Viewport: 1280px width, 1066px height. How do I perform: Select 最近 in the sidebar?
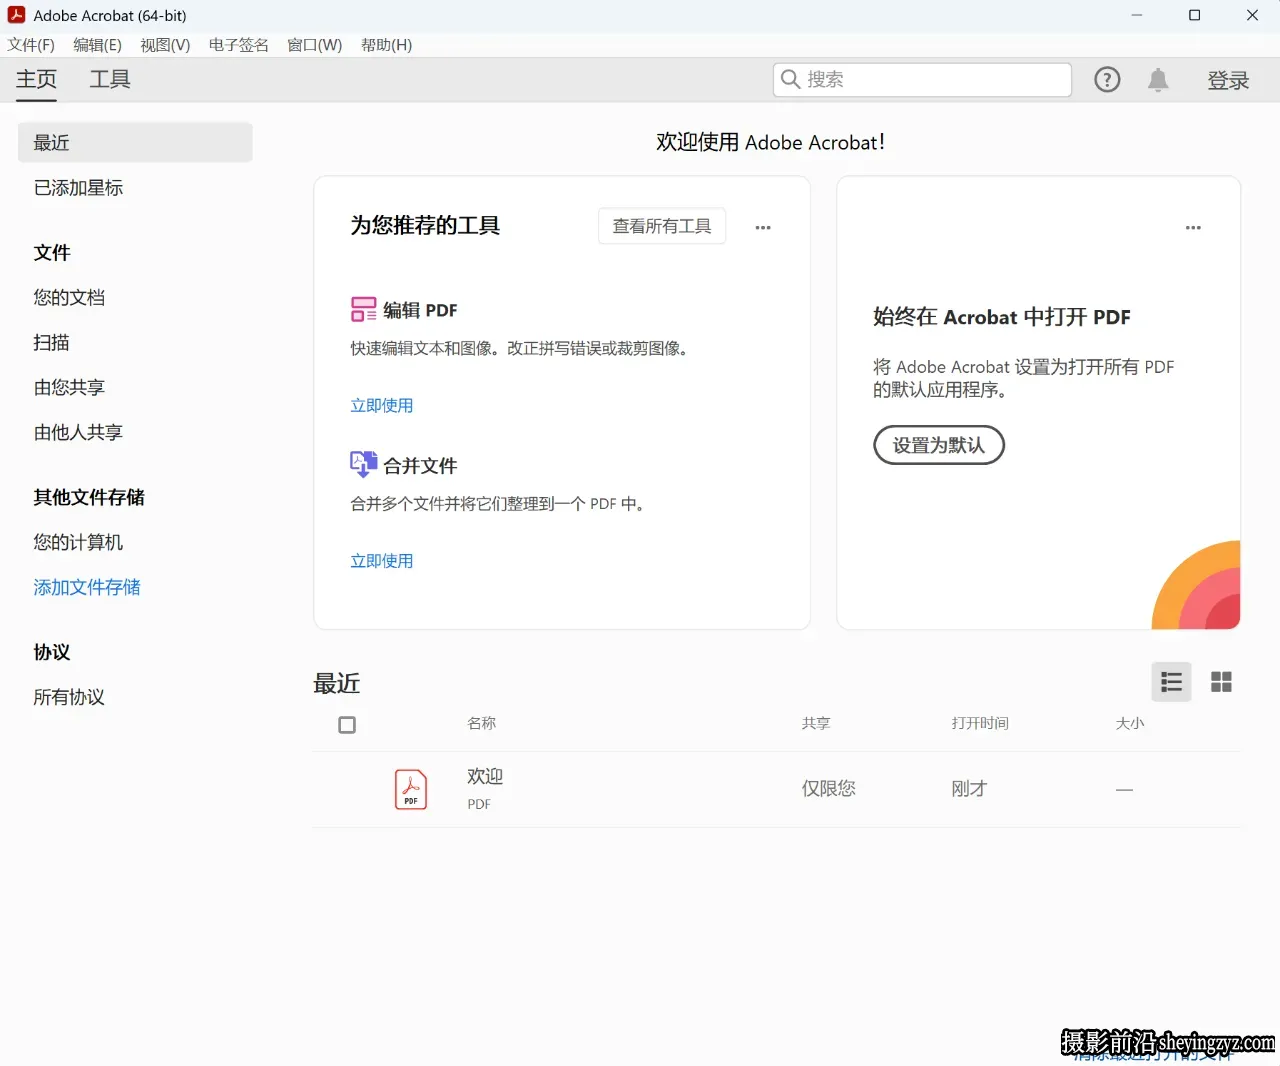click(135, 142)
